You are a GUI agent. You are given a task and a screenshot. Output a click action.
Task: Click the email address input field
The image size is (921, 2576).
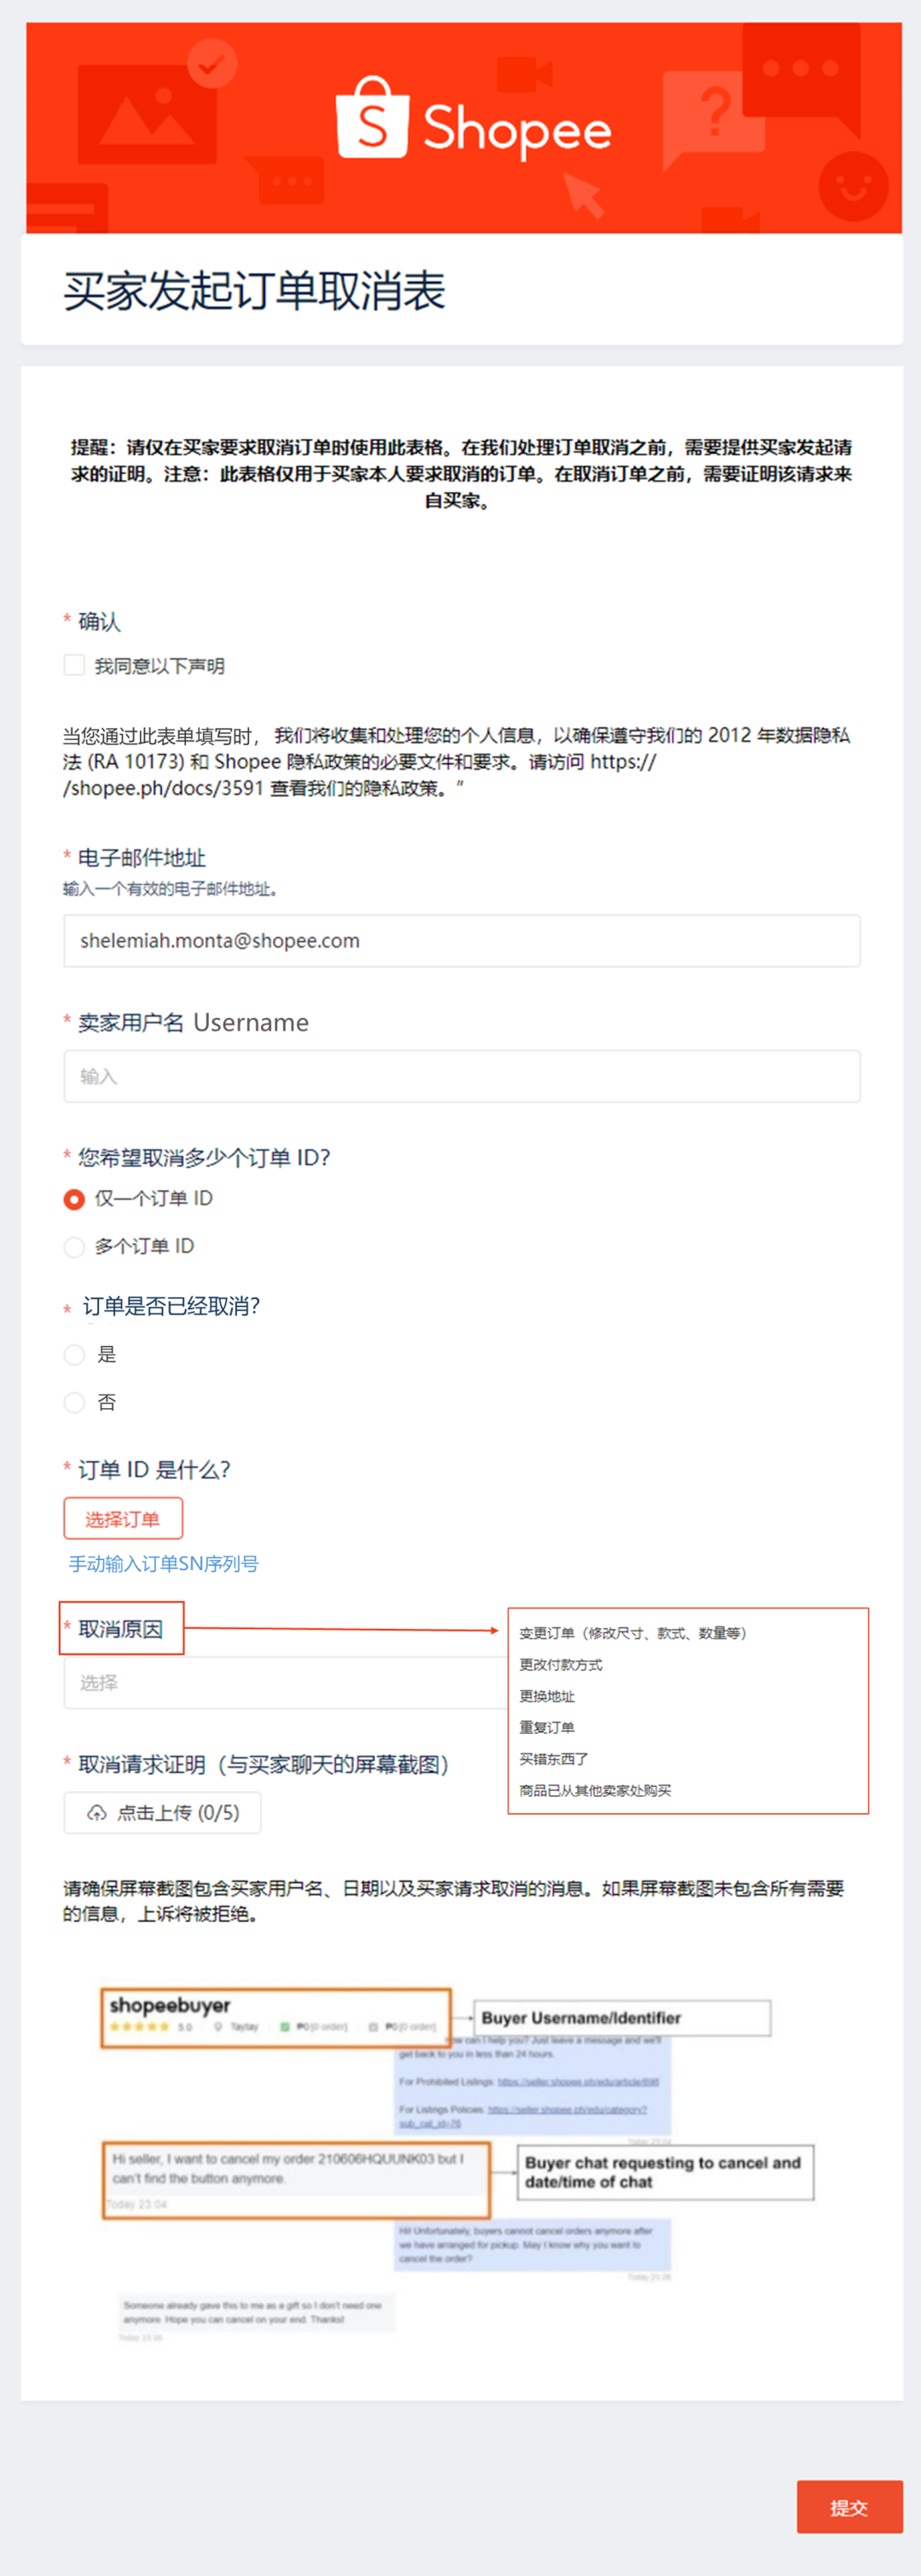tap(462, 941)
